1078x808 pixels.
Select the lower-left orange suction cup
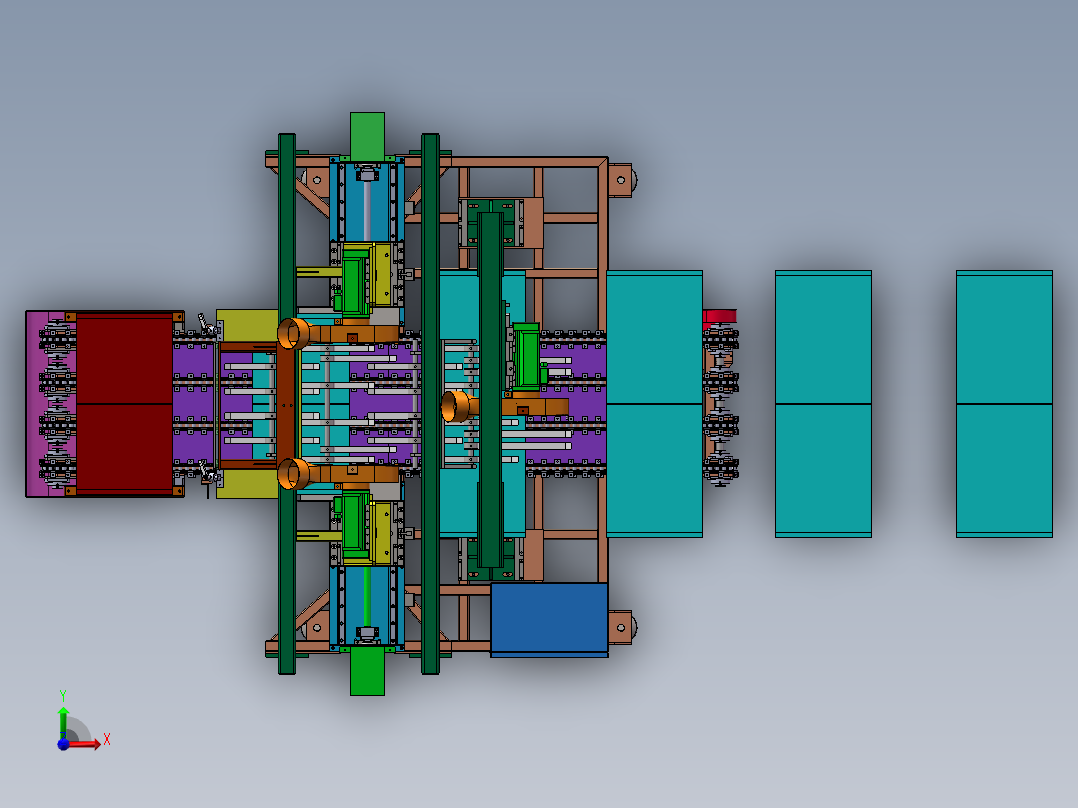pos(294,474)
